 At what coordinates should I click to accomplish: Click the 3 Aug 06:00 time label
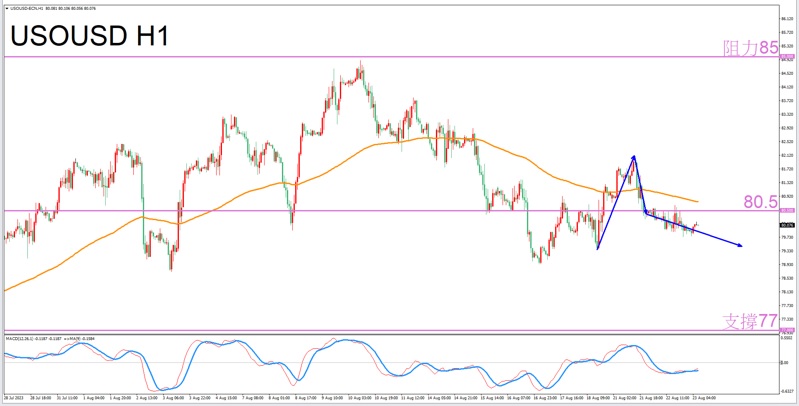click(x=173, y=397)
